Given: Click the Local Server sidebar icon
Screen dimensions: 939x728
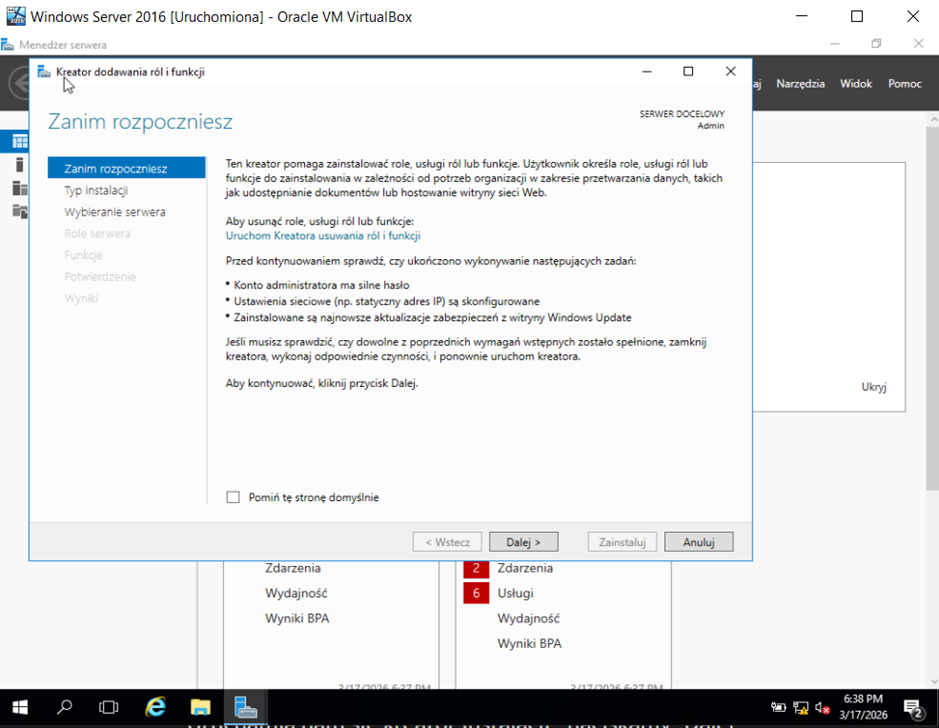Looking at the screenshot, I should pyautogui.click(x=19, y=165).
